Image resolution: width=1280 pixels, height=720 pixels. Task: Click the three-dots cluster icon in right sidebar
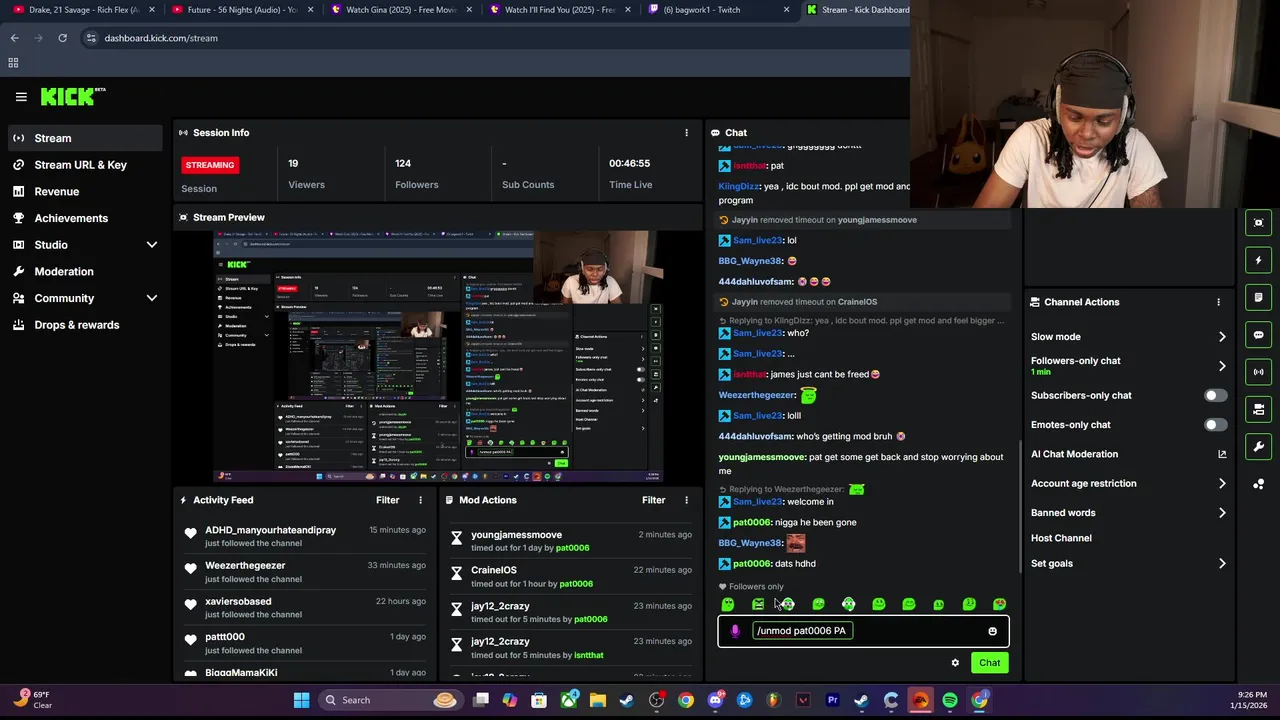click(1259, 484)
